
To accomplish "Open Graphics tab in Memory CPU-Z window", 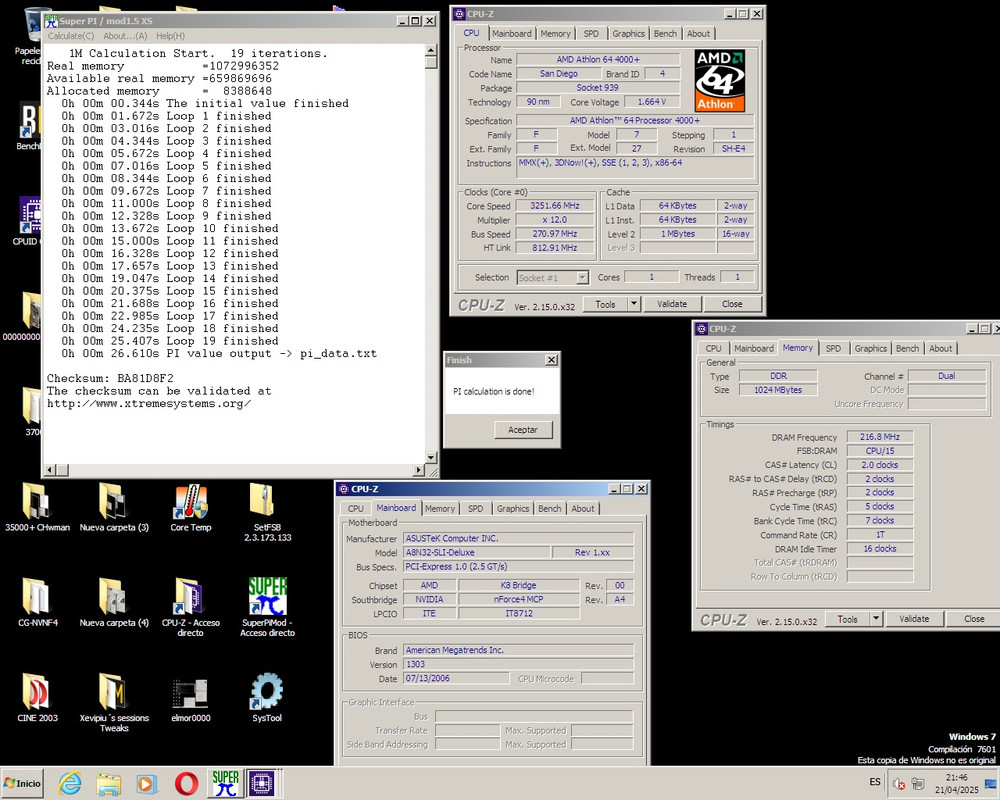I will coord(871,348).
